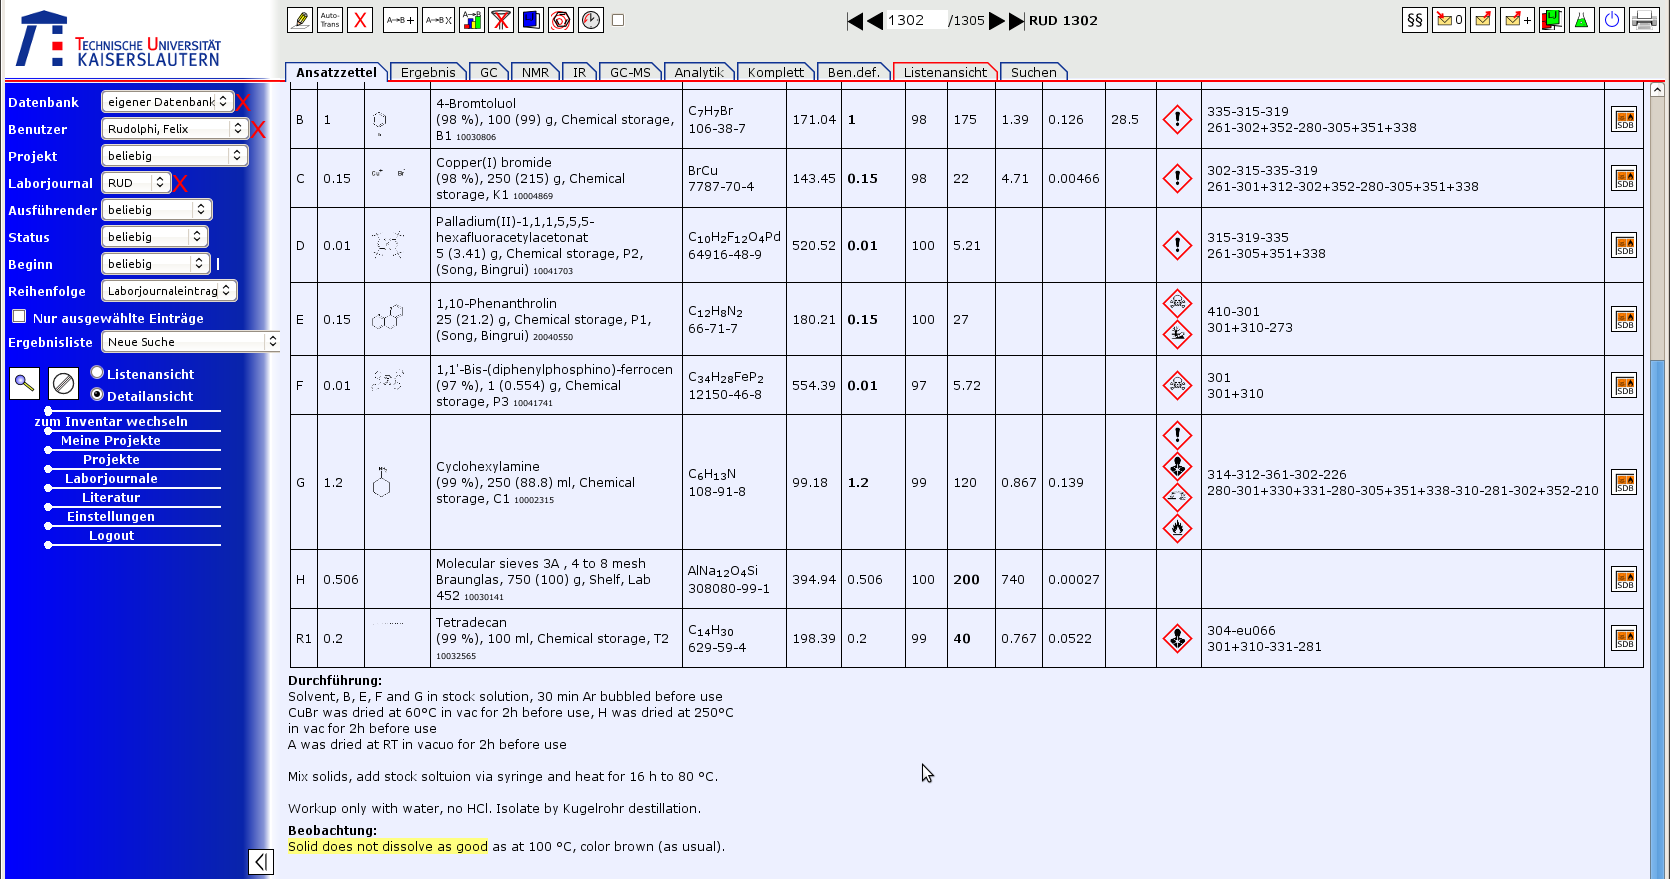Image resolution: width=1670 pixels, height=879 pixels.
Task: Click the blue power logout icon
Action: (x=1611, y=20)
